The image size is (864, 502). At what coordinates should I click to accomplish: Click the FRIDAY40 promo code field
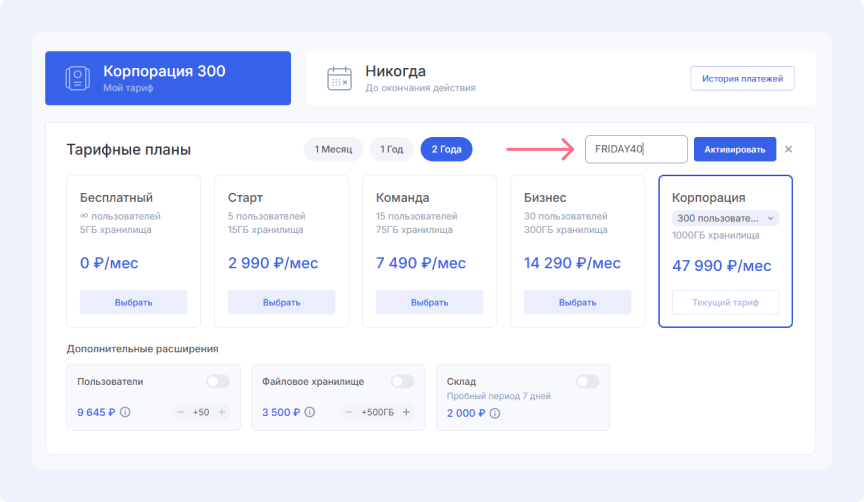tap(636, 149)
